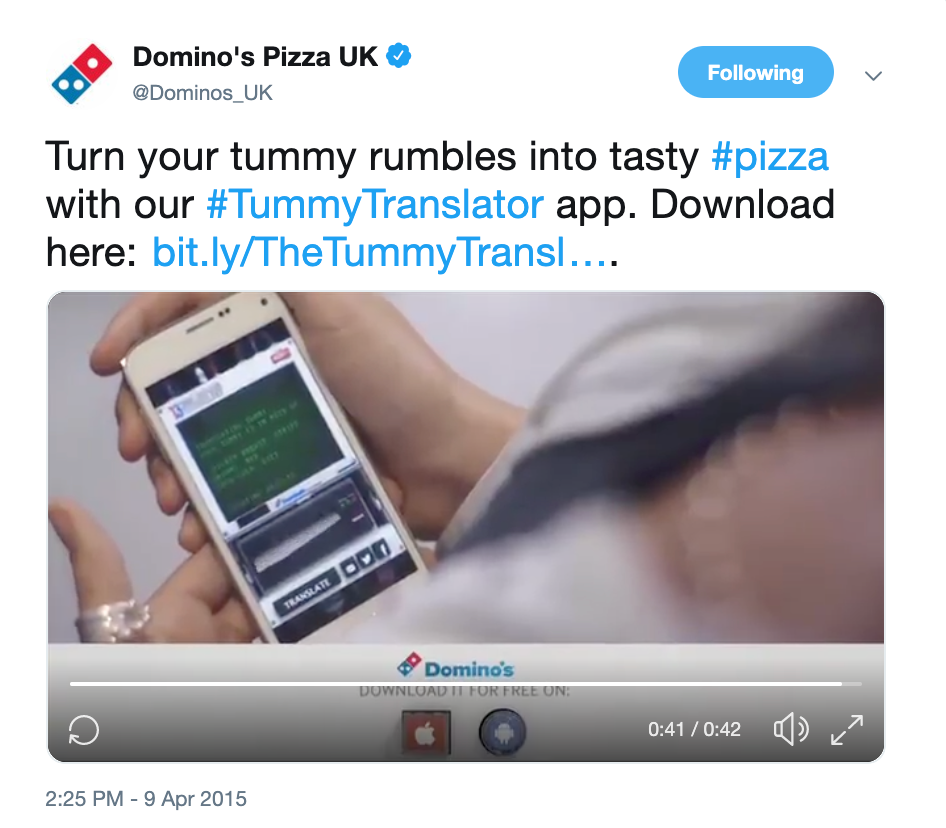Seek on the video progress bar
The width and height of the screenshot is (946, 828).
(465, 684)
